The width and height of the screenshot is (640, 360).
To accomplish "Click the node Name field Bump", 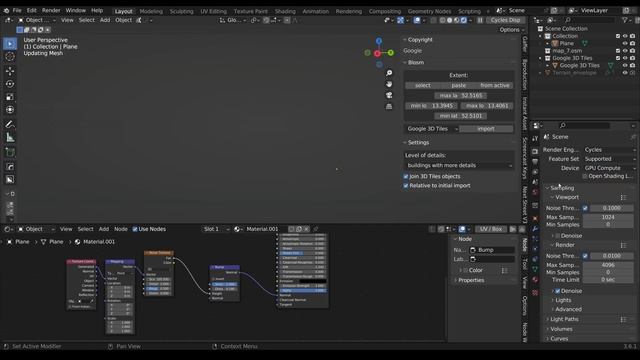I will coord(491,250).
